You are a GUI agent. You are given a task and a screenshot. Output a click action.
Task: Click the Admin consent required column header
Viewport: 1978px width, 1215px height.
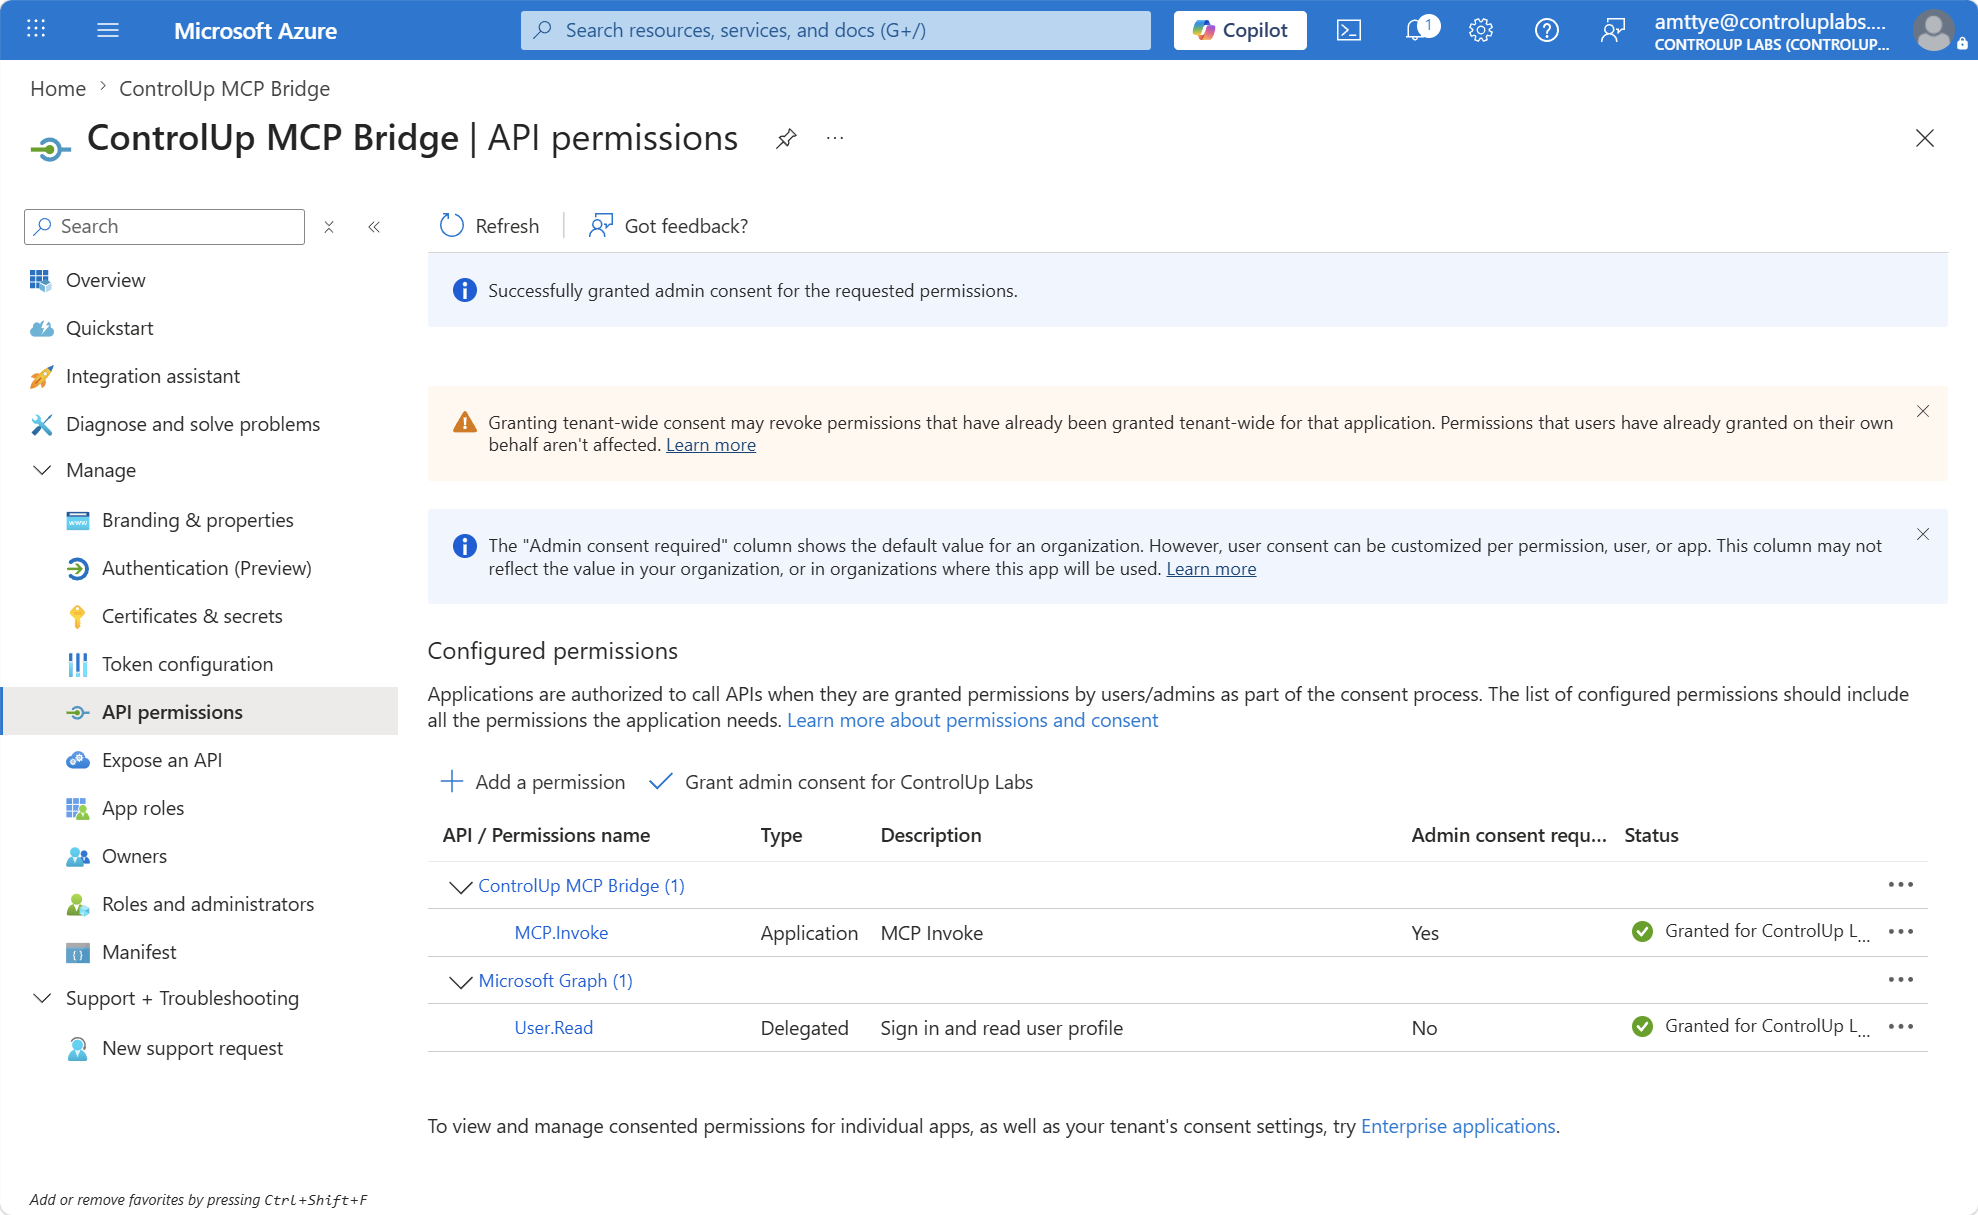pyautogui.click(x=1508, y=835)
